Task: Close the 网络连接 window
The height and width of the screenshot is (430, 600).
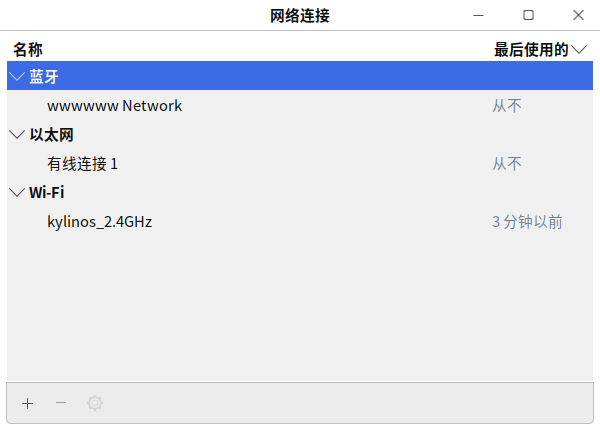Action: 578,15
